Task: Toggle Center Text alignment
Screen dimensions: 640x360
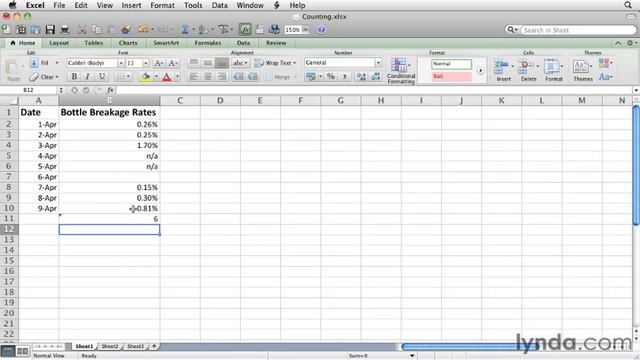Action: (x=208, y=76)
